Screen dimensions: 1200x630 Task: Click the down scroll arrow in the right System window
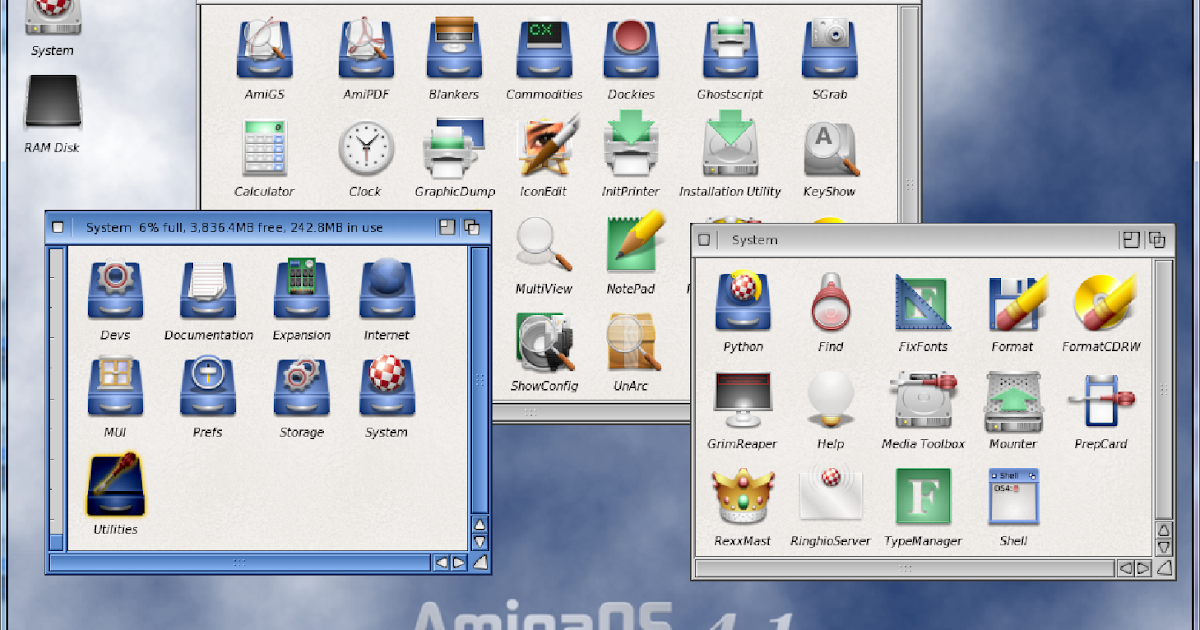(1164, 547)
